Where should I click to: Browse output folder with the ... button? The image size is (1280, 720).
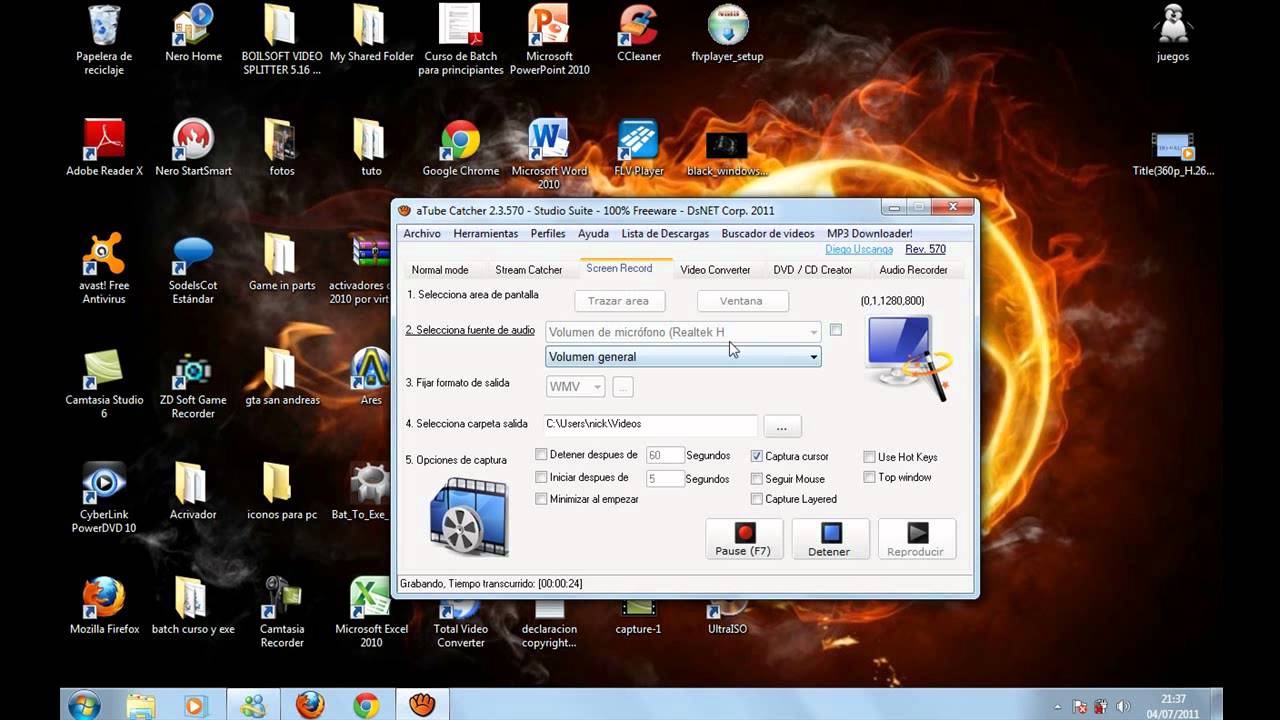[x=782, y=427]
